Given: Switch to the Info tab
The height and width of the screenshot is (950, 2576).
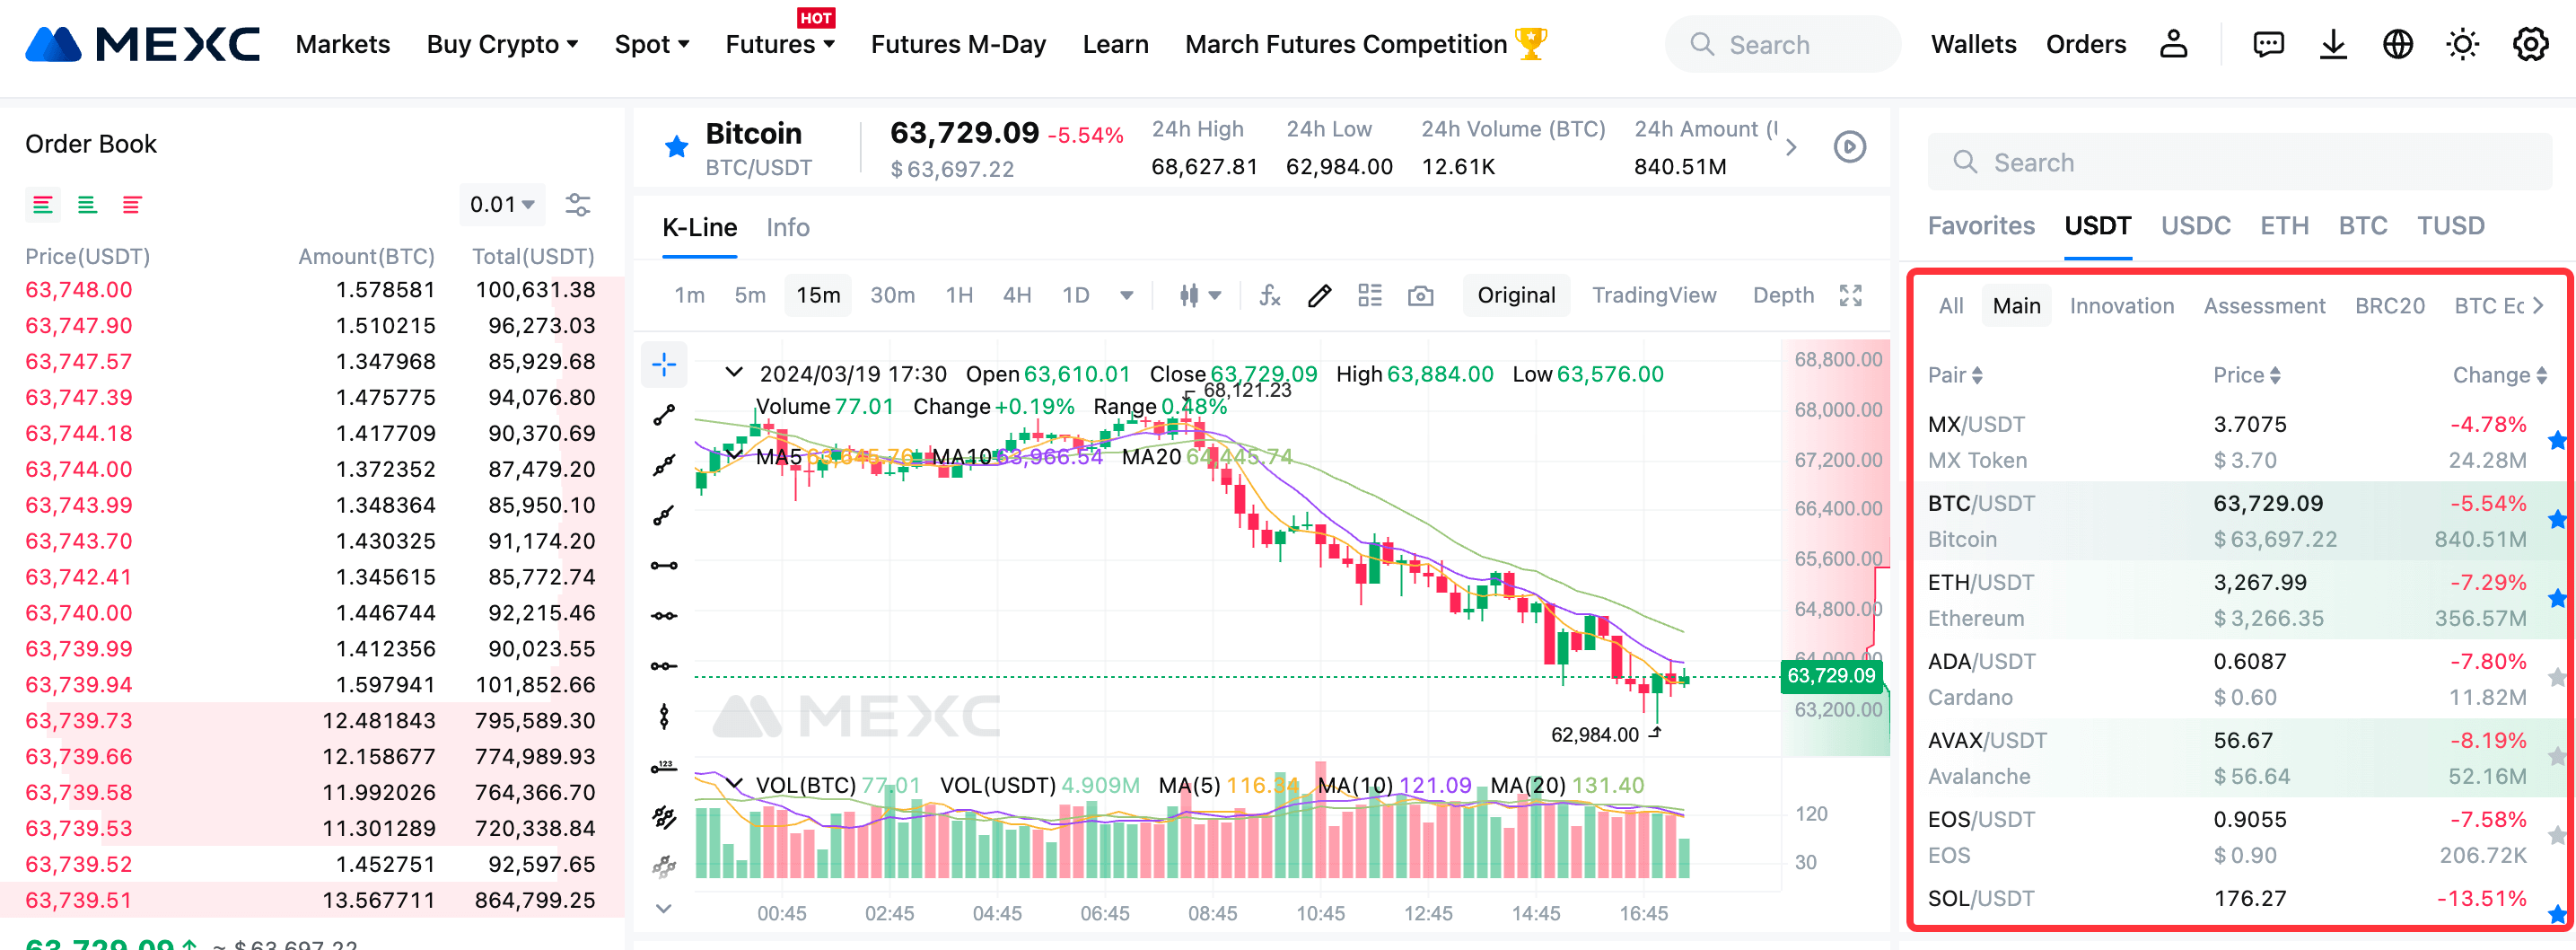Looking at the screenshot, I should tap(787, 228).
